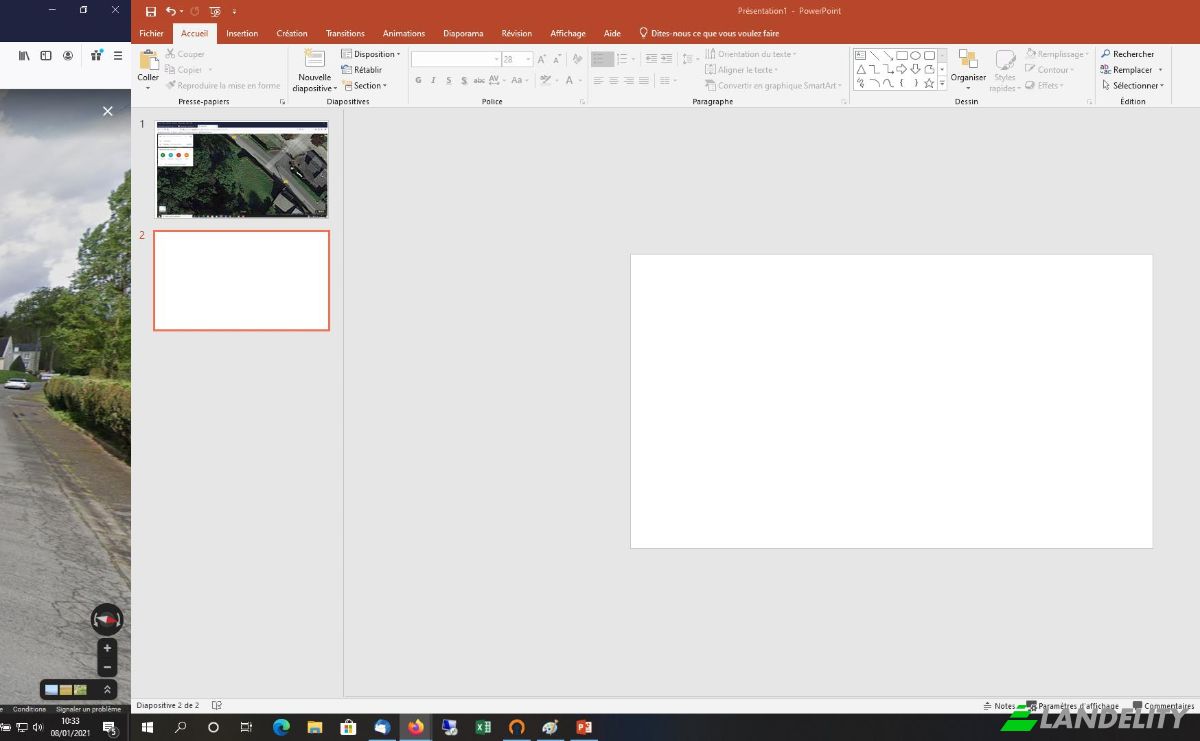
Task: Toggle italic formatting I button
Action: tap(433, 80)
